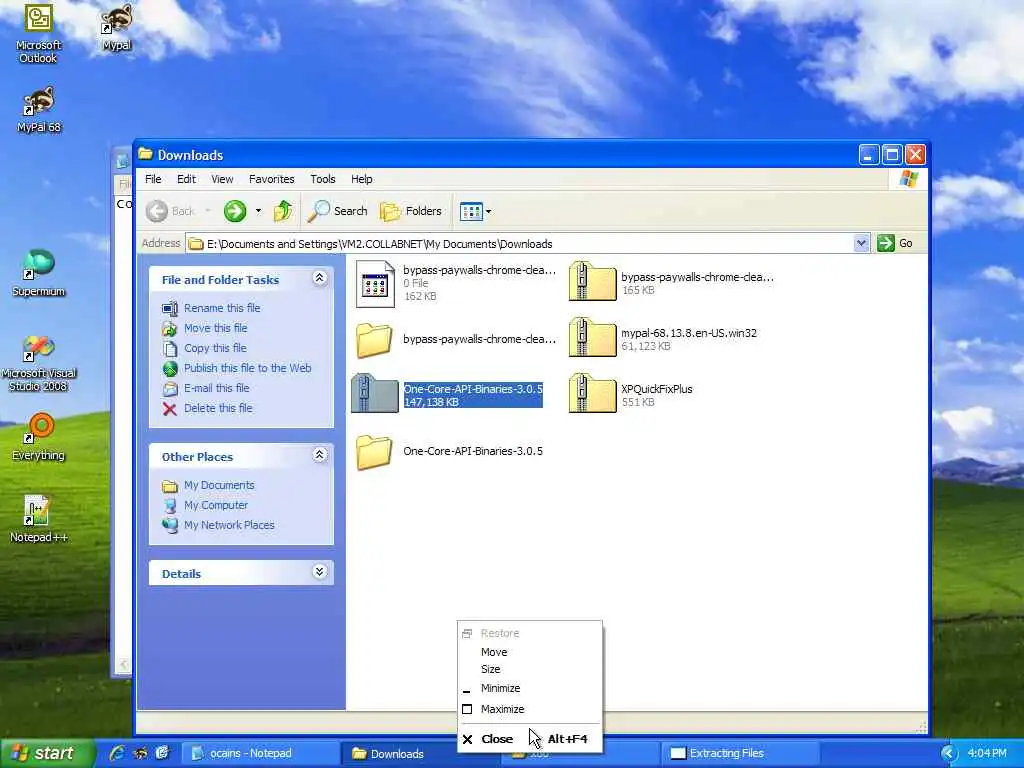The image size is (1024, 768).
Task: Launch MyPal 68 desktop shortcut
Action: [39, 110]
